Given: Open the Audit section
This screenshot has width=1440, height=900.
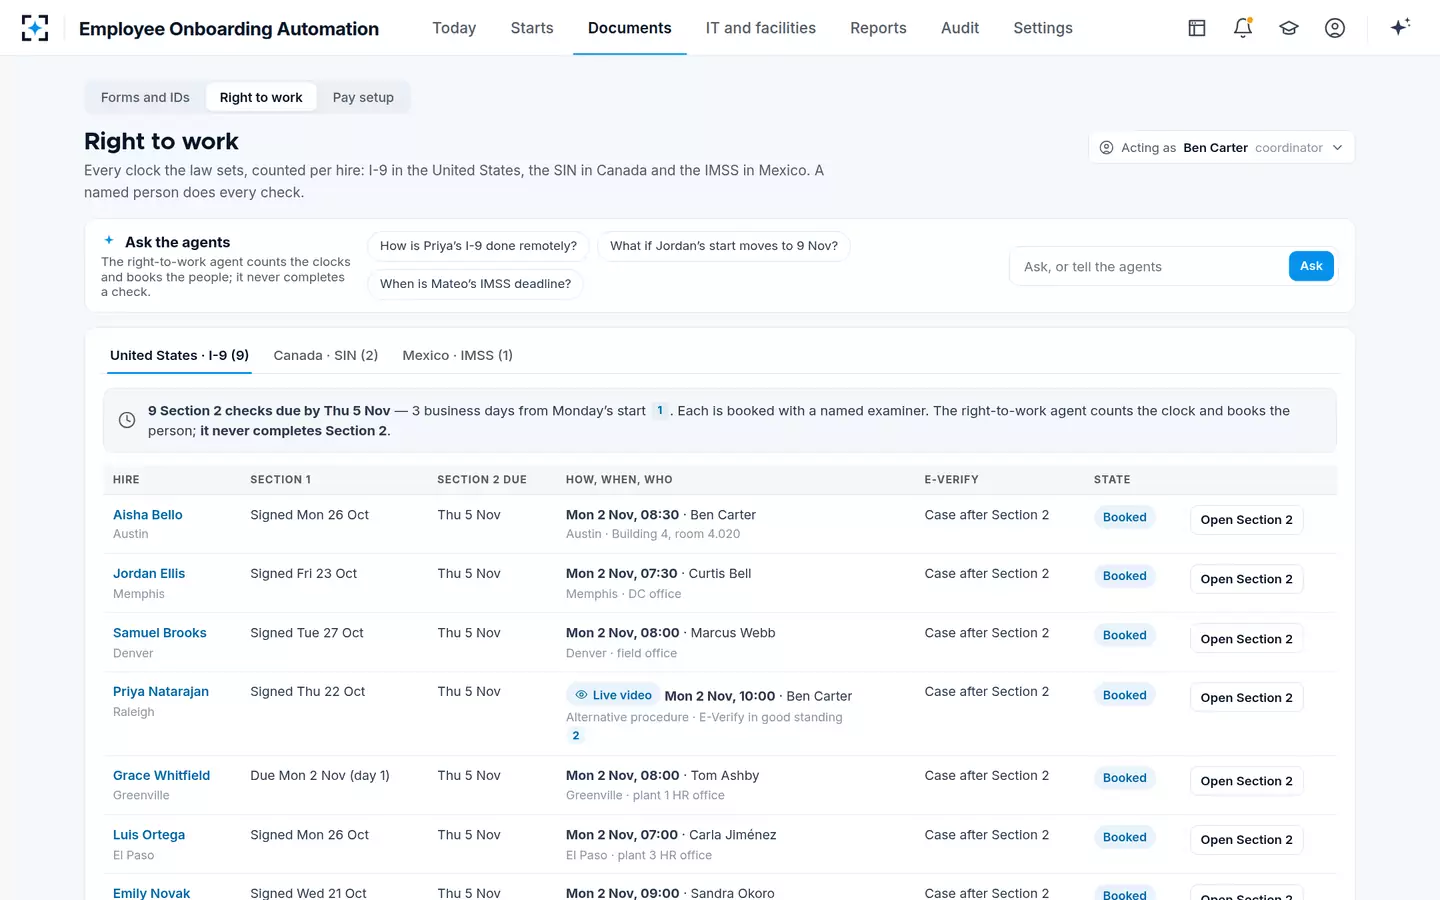Looking at the screenshot, I should (960, 28).
